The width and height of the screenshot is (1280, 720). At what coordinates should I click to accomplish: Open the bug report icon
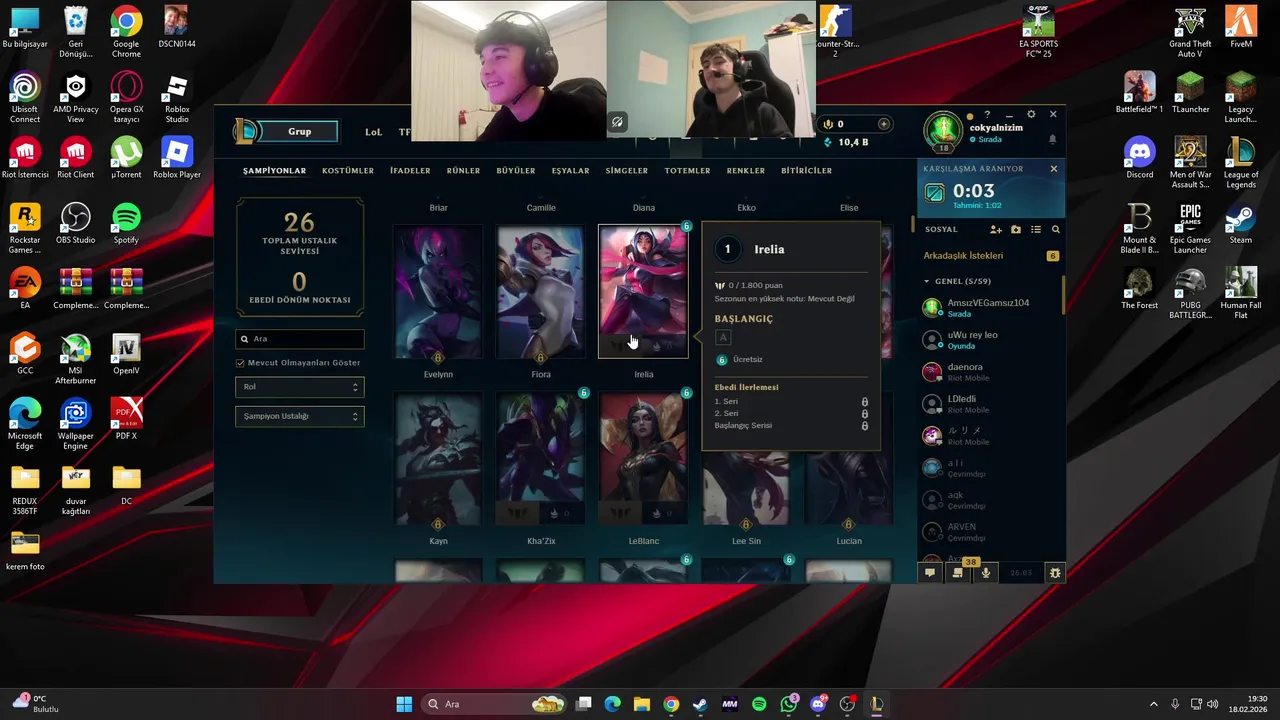pos(1054,573)
